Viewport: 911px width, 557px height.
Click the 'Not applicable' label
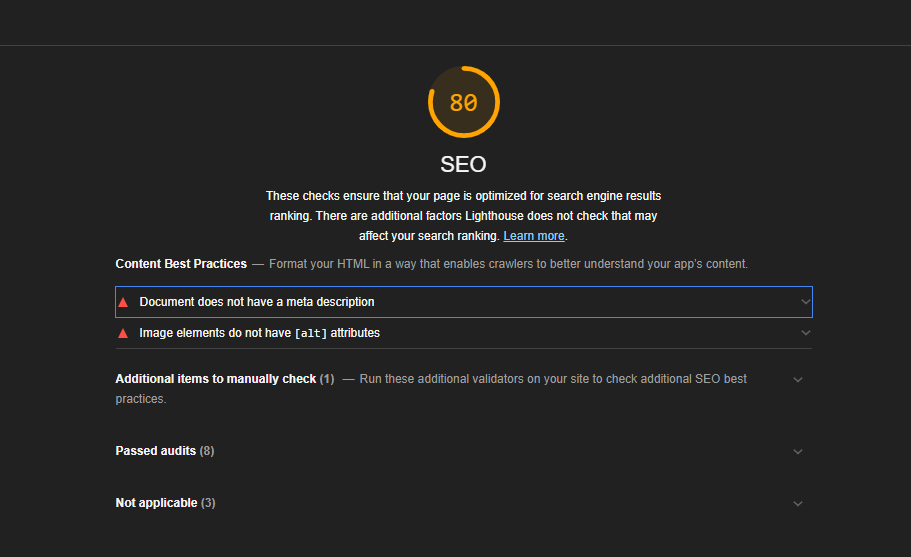click(156, 503)
